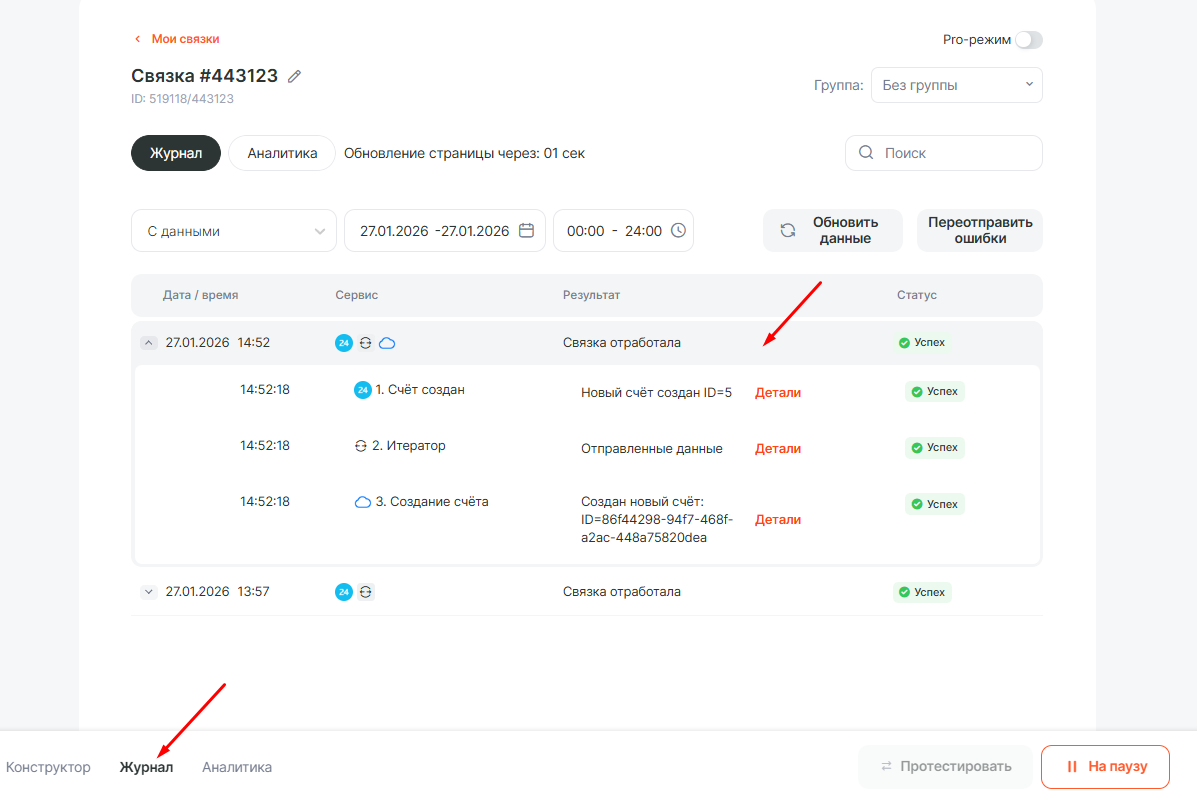Click the blue 24 icon beside Счёт создан
Viewport: 1197px width, 797px height.
(363, 390)
